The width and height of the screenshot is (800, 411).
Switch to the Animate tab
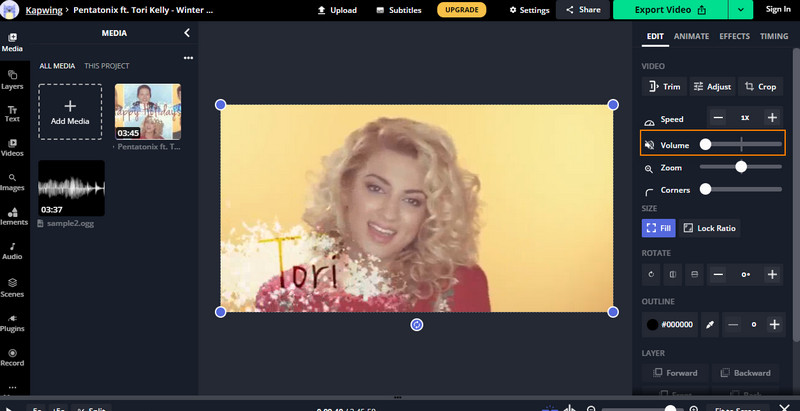691,36
